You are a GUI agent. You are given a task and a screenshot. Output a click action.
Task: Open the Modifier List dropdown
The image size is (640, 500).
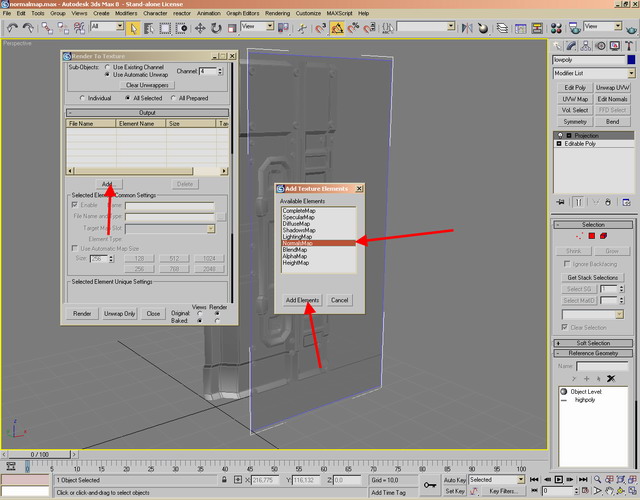[x=594, y=73]
